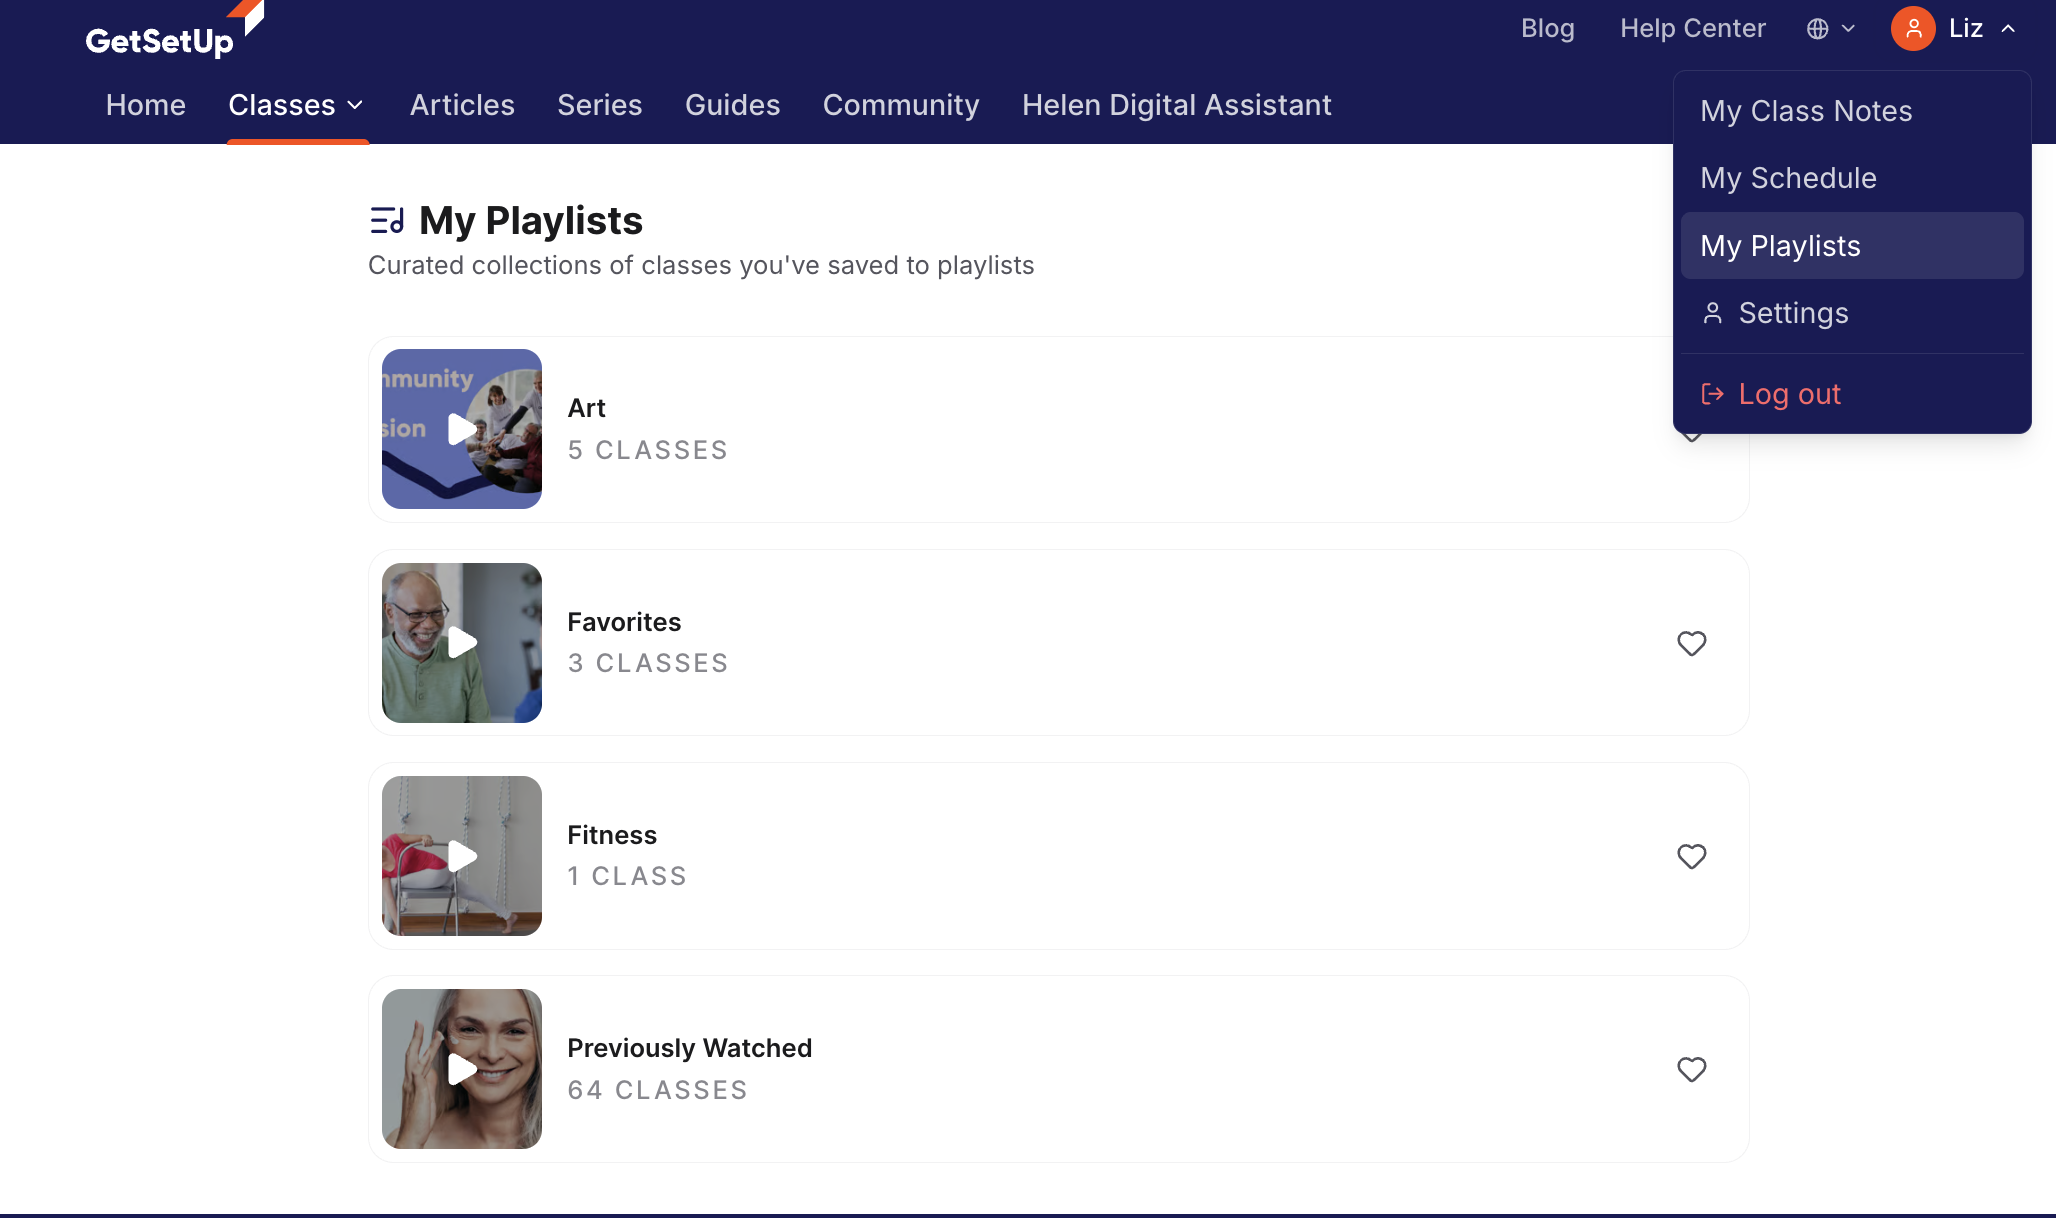Open the globe language selector

[x=1817, y=29]
